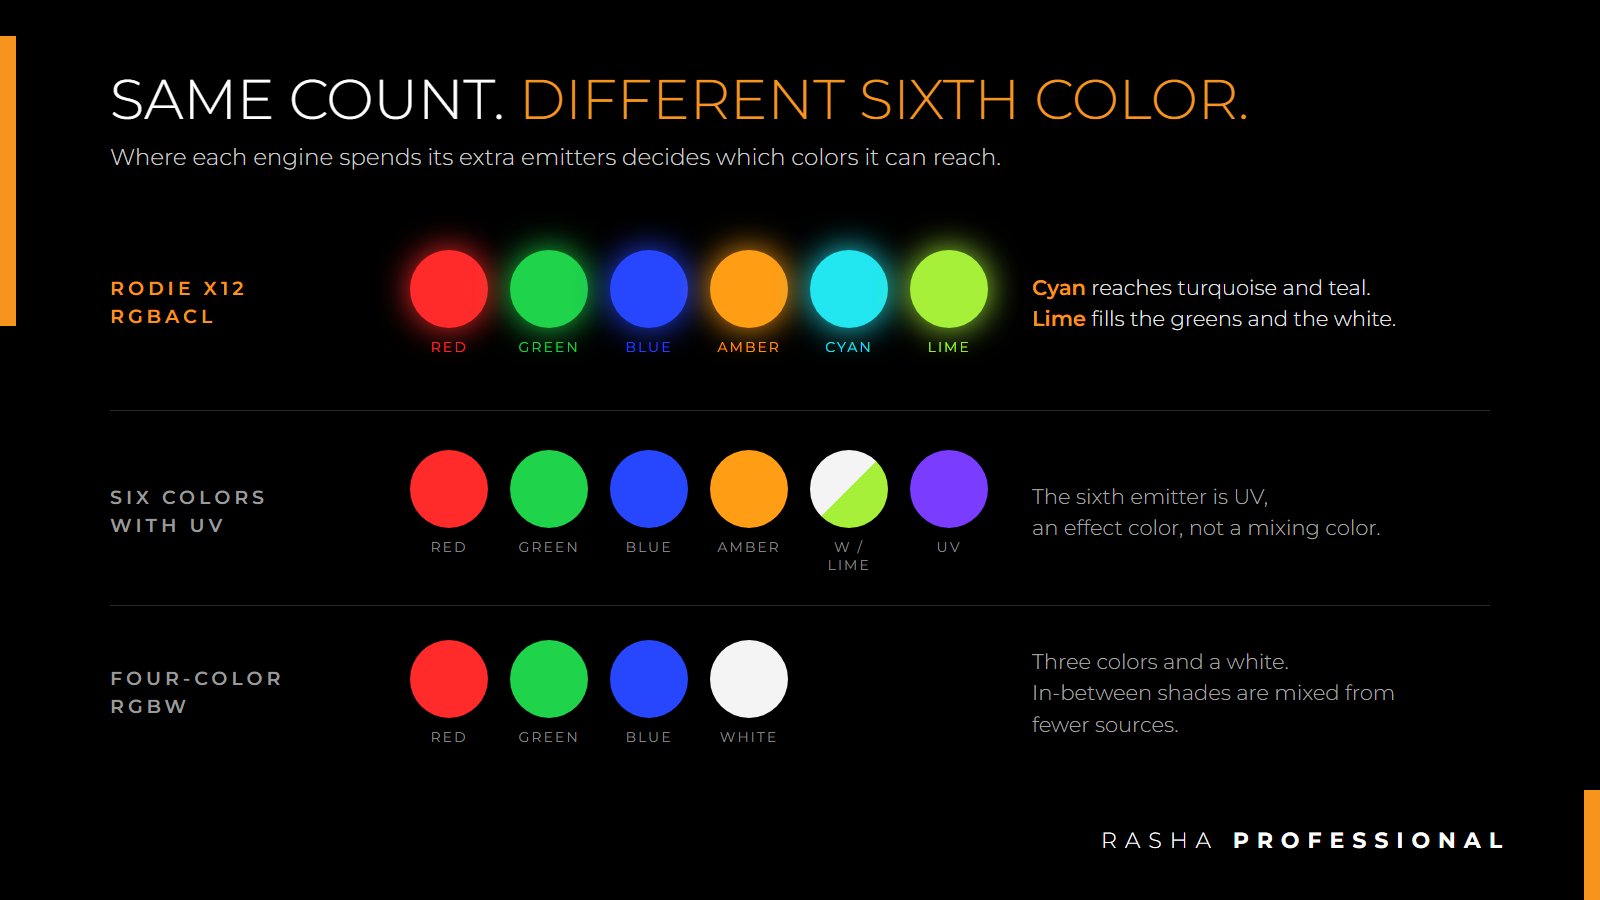This screenshot has width=1600, height=900.
Task: Click the glowing cyan circle
Action: 849,289
